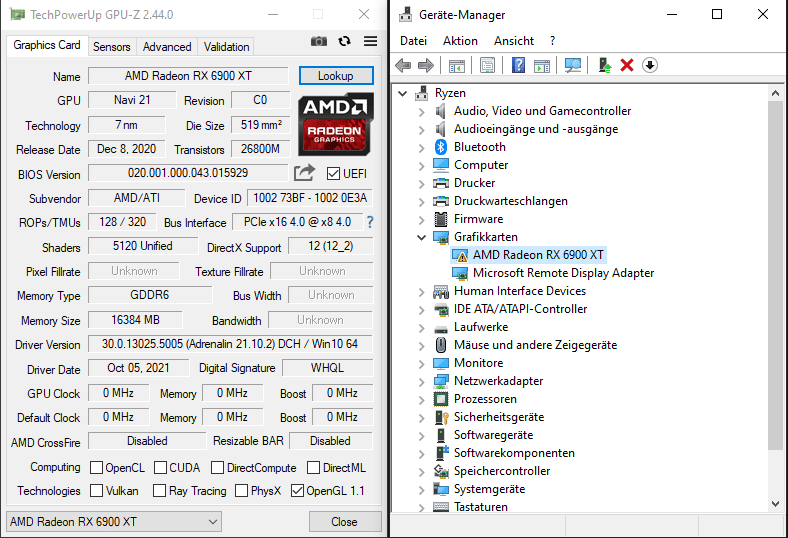The image size is (788, 538).
Task: Click the Close button in GPU-Z
Action: click(344, 521)
